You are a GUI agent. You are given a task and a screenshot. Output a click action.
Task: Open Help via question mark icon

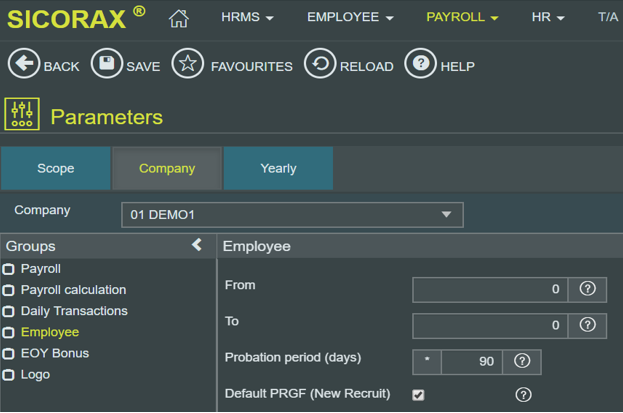tap(420, 65)
